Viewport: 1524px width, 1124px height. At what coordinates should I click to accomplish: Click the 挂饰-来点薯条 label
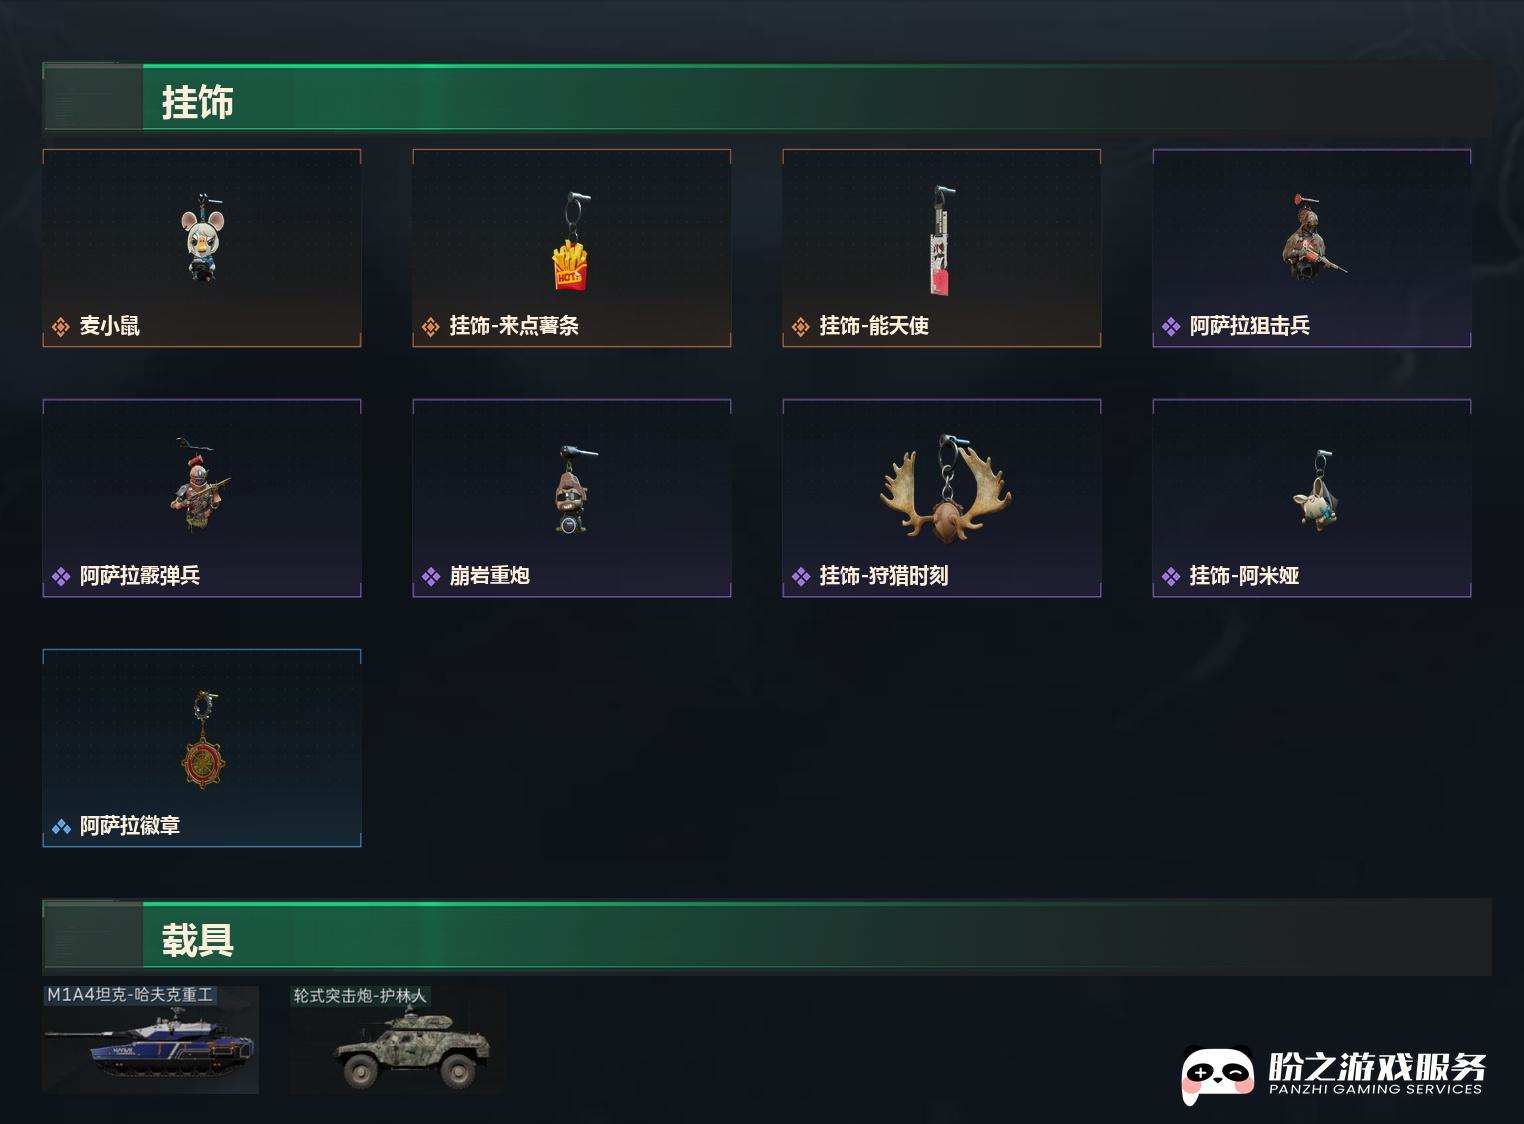514,326
